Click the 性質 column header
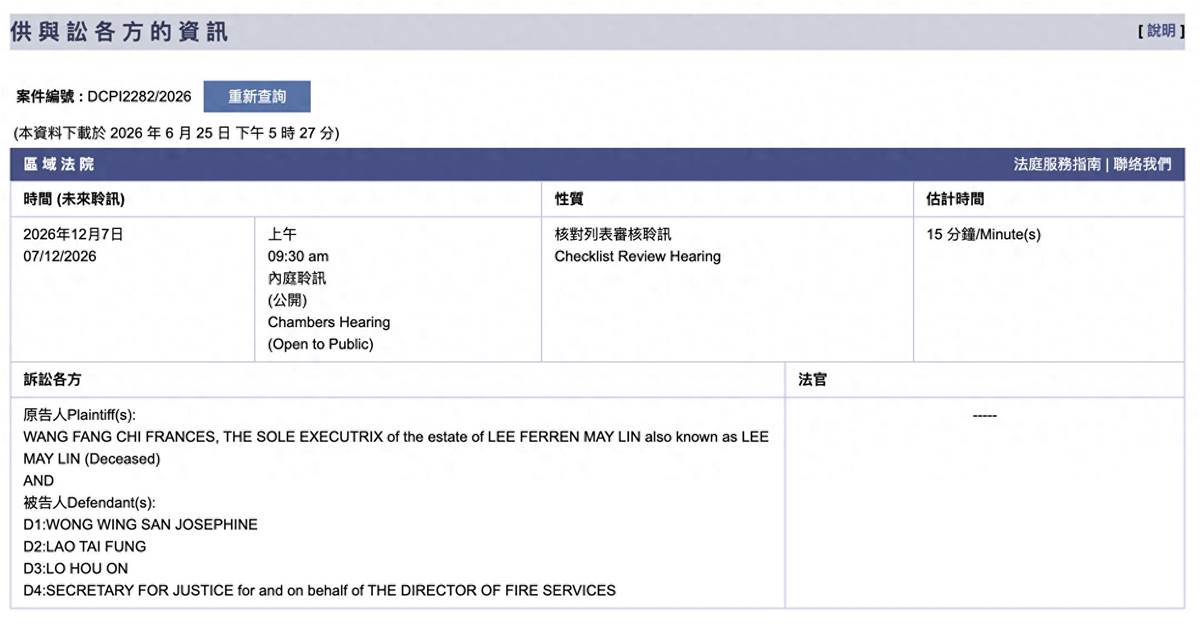Image resolution: width=1200 pixels, height=625 pixels. click(x=569, y=199)
